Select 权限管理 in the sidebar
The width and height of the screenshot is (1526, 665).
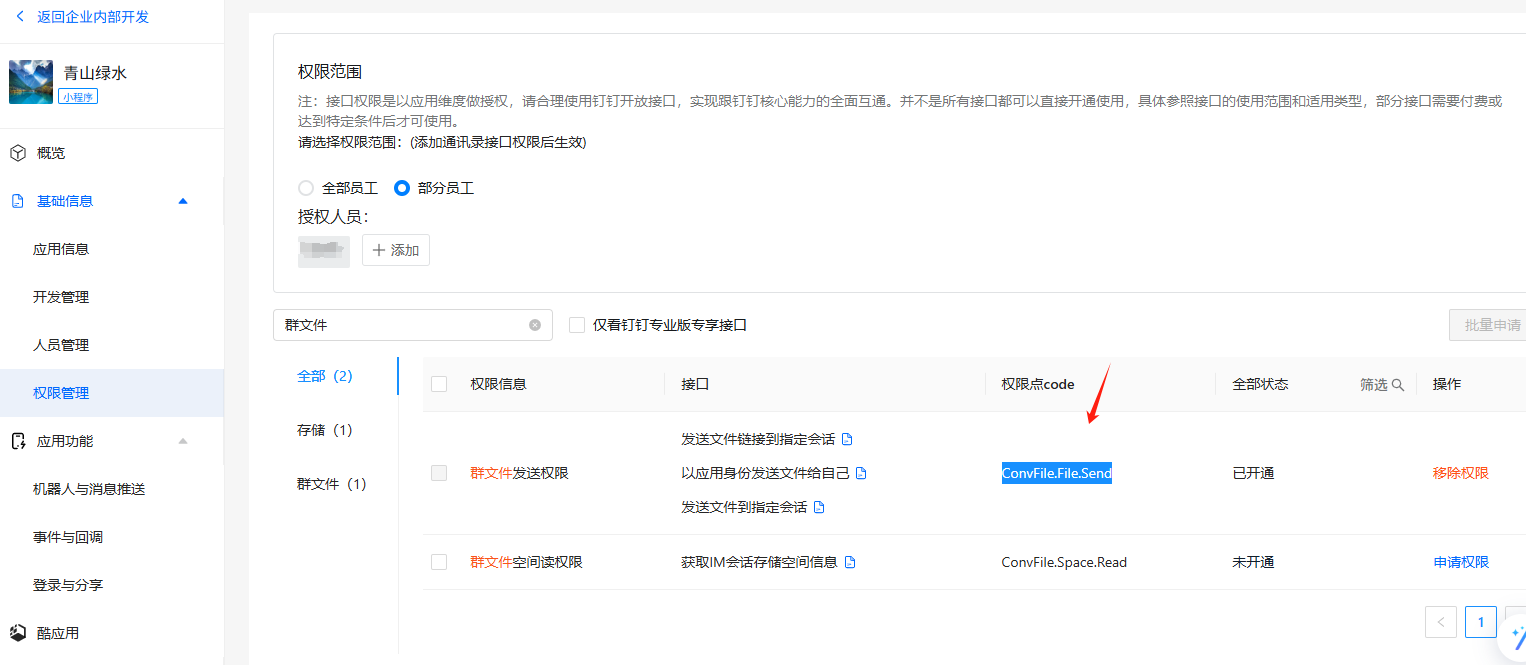(x=112, y=393)
